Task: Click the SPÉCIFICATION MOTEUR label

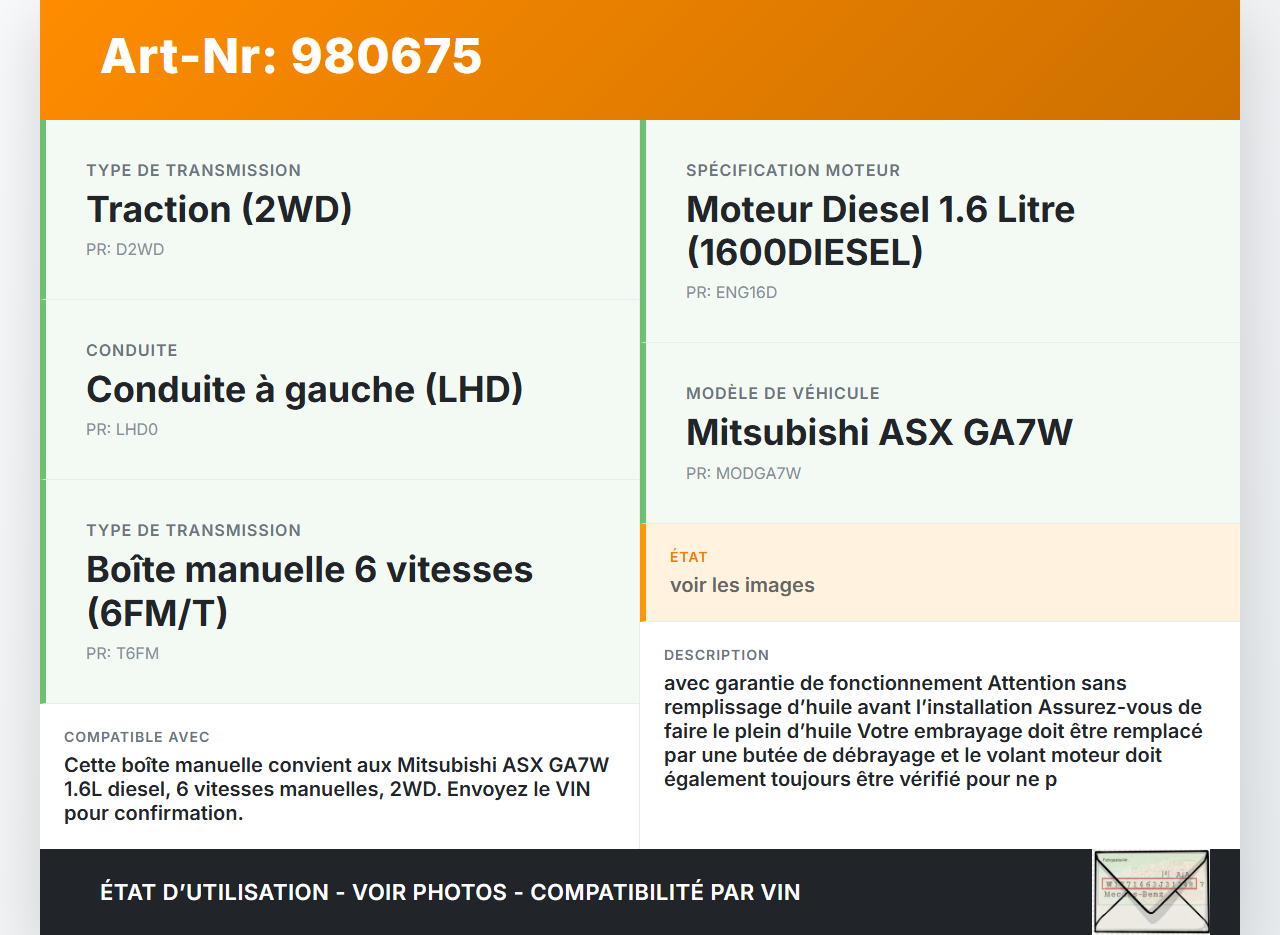Action: tap(793, 170)
